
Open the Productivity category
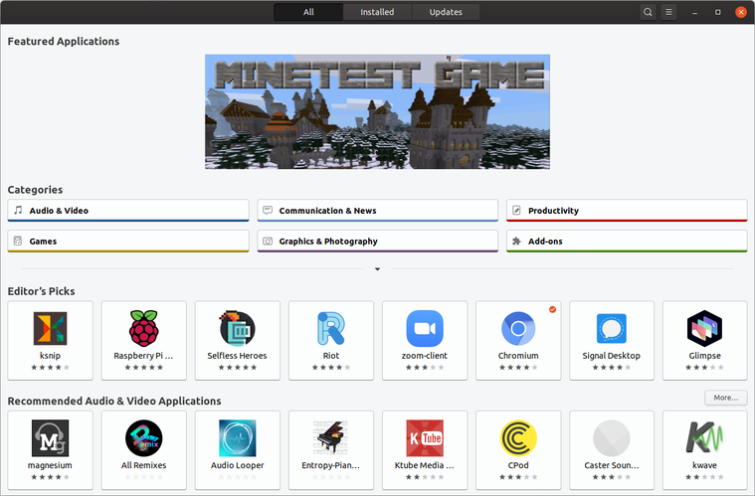click(626, 211)
